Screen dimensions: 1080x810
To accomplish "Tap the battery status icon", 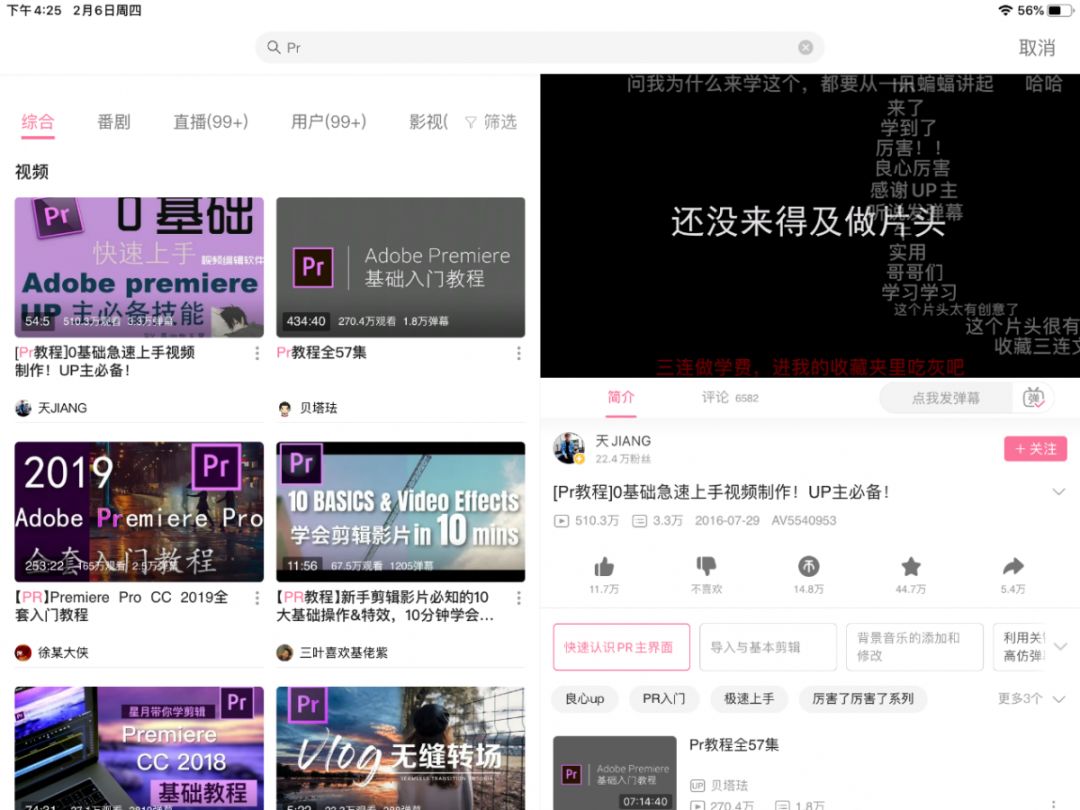I will pos(1057,10).
